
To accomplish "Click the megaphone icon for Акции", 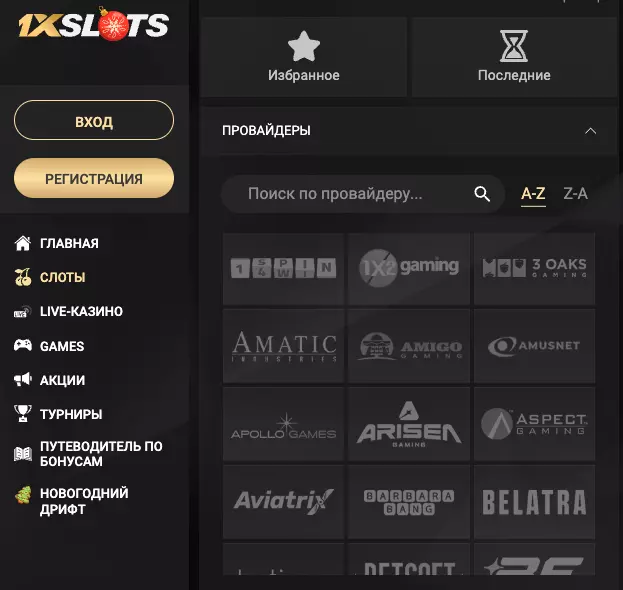I will click(23, 379).
